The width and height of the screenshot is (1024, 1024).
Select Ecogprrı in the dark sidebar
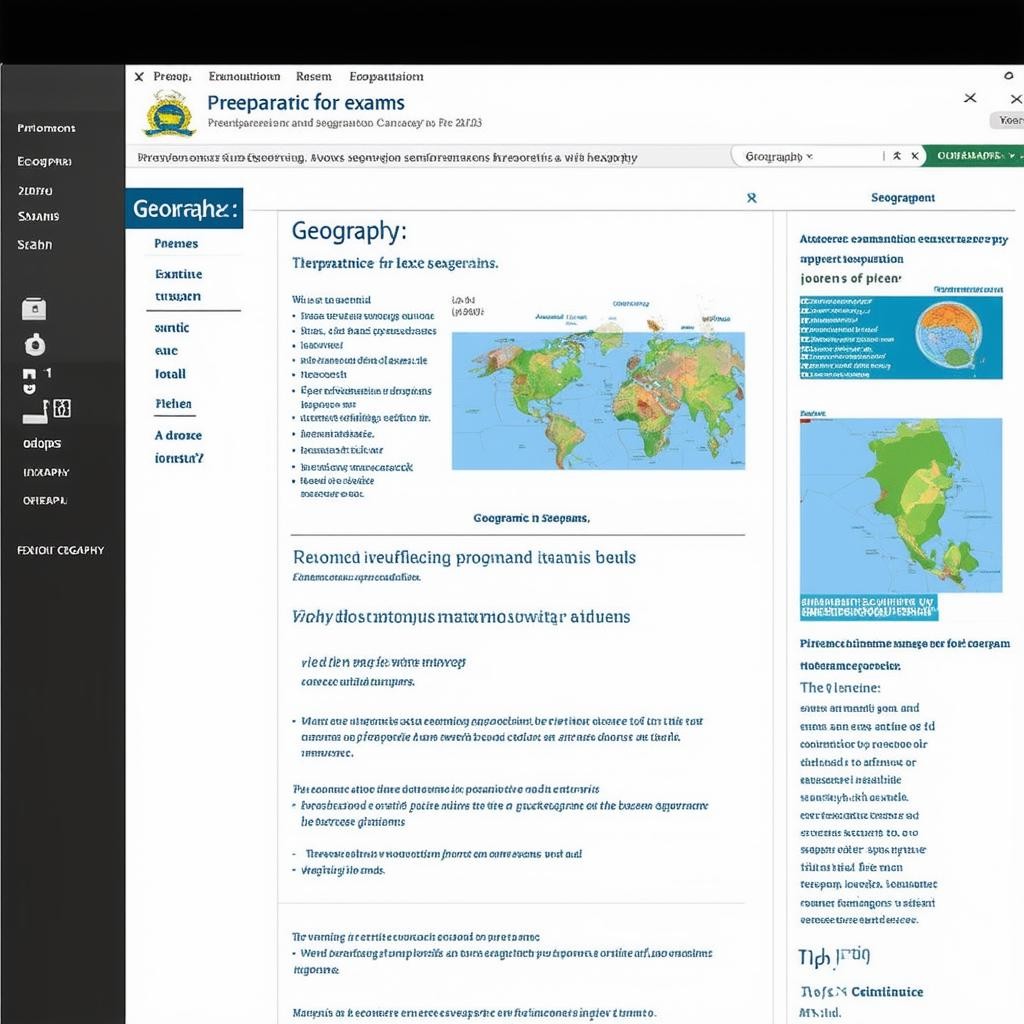pos(44,161)
